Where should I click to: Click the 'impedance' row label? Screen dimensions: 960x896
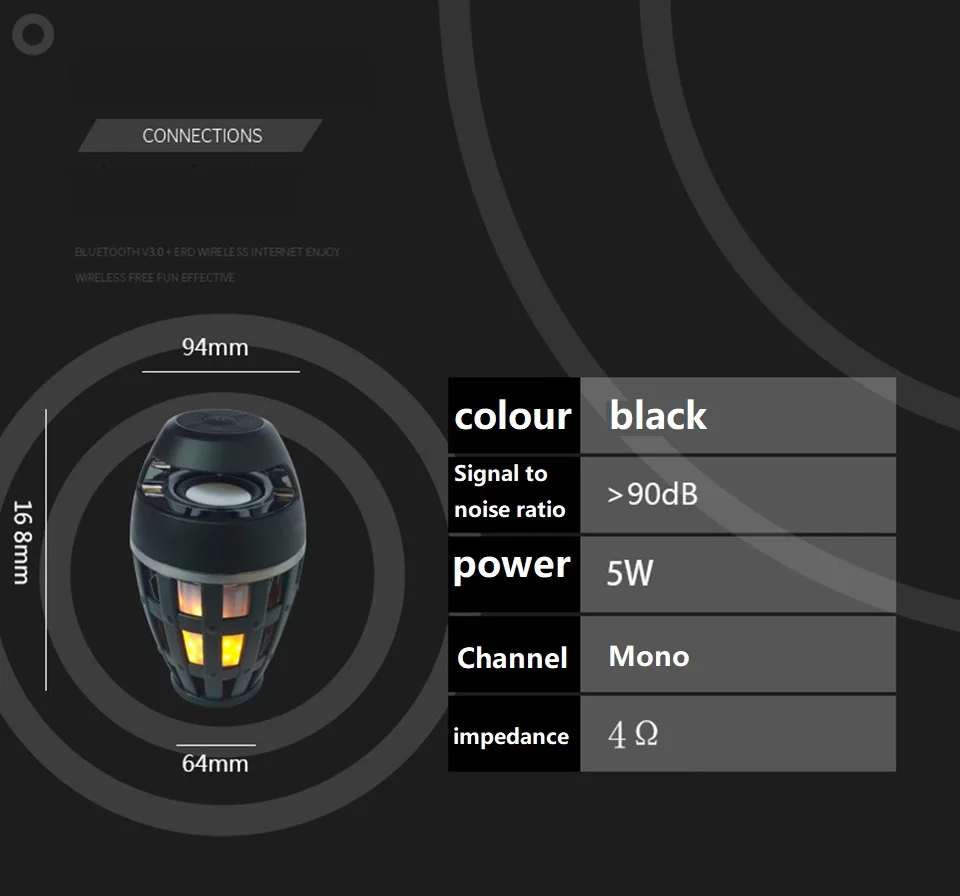click(511, 736)
